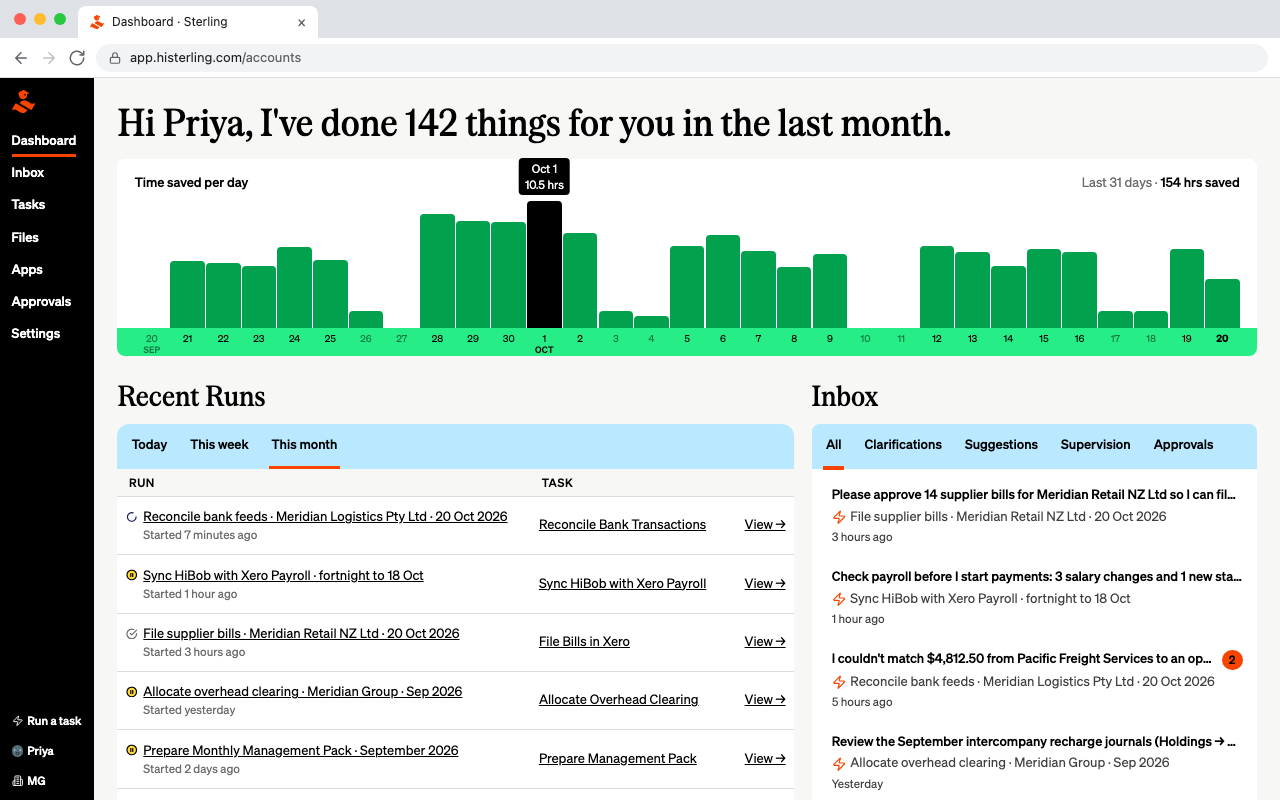
Task: Filter the Inbox by Clarifications
Action: [x=903, y=445]
